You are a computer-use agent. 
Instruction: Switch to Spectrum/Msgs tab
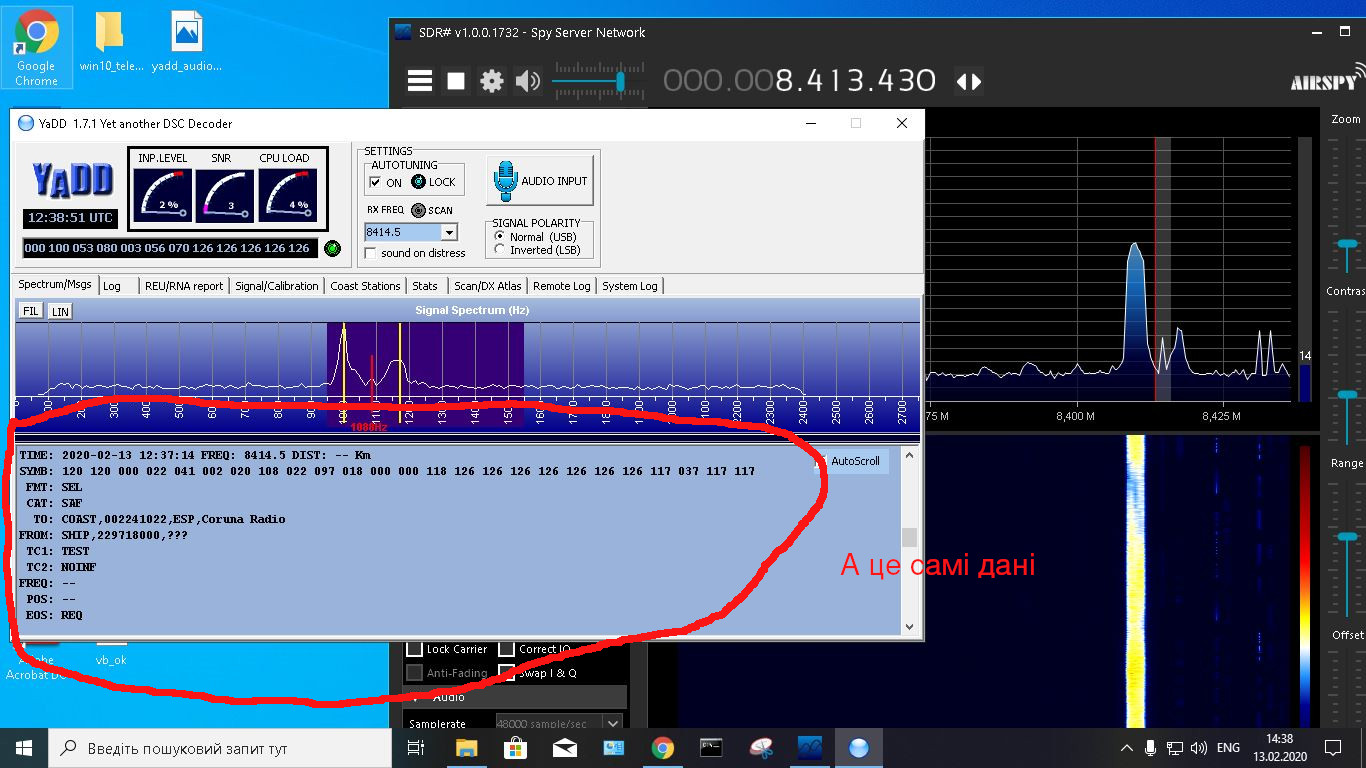55,284
